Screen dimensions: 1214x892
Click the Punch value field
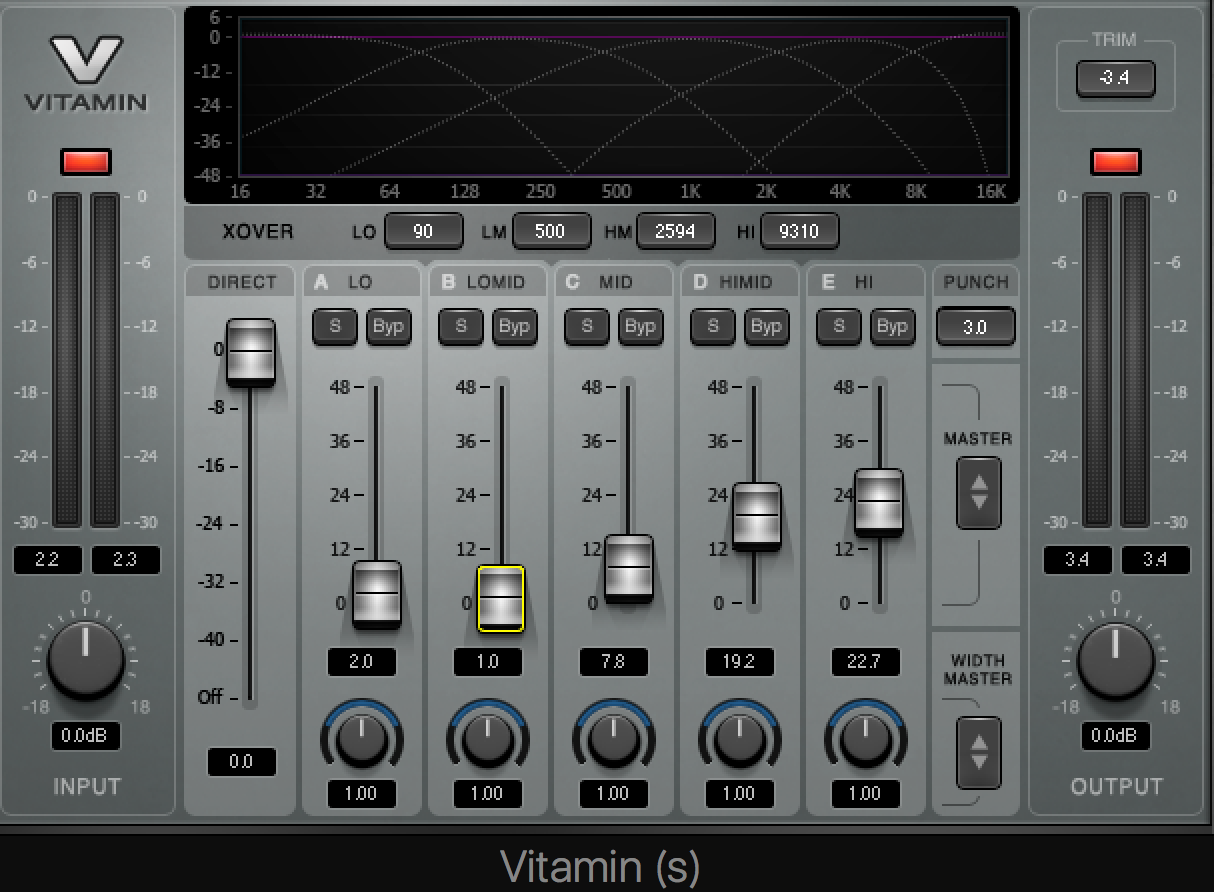pos(975,327)
